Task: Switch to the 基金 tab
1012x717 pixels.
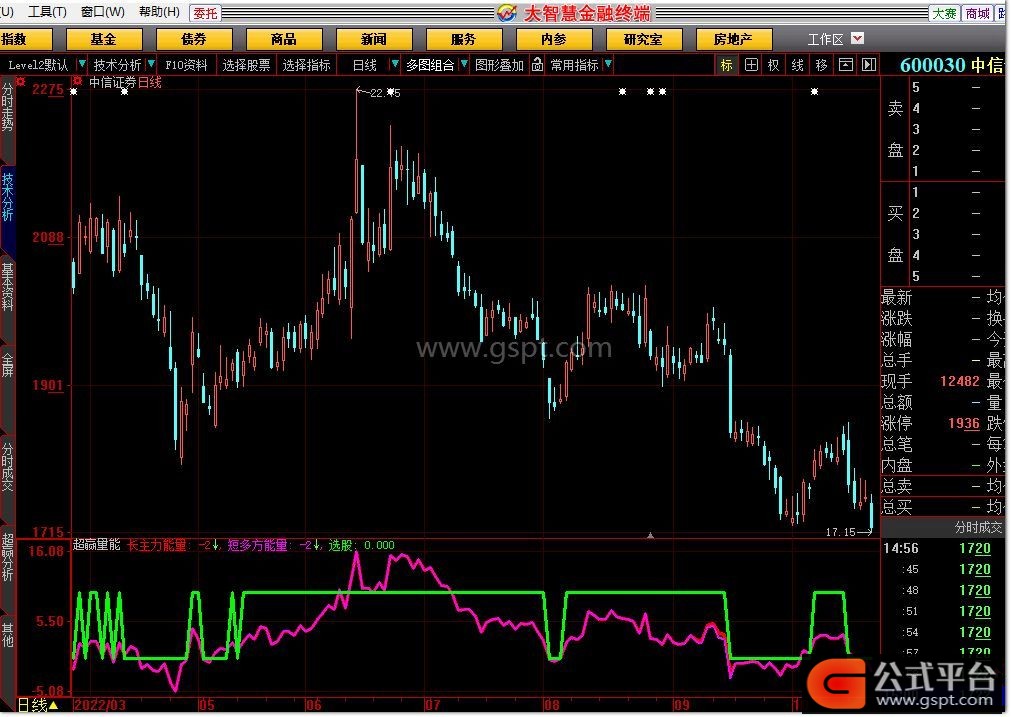Action: 104,39
